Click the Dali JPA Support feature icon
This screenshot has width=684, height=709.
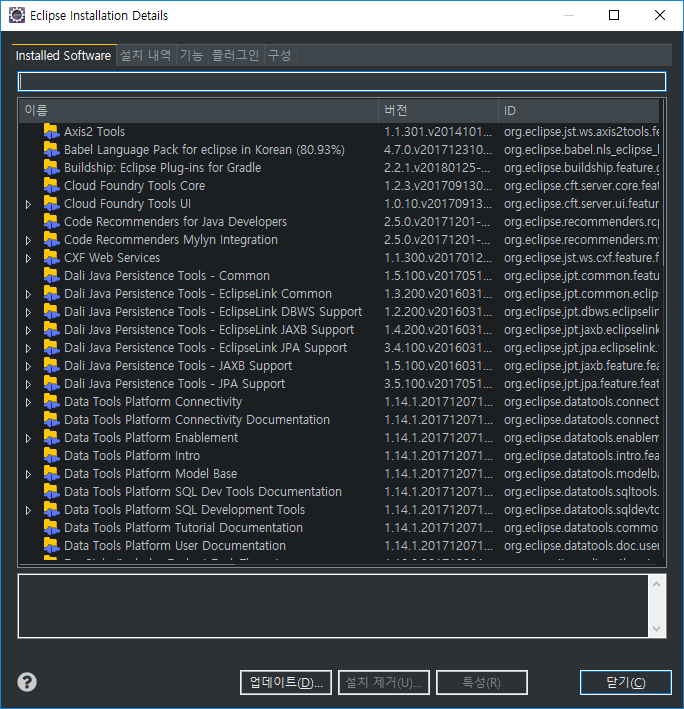point(52,384)
